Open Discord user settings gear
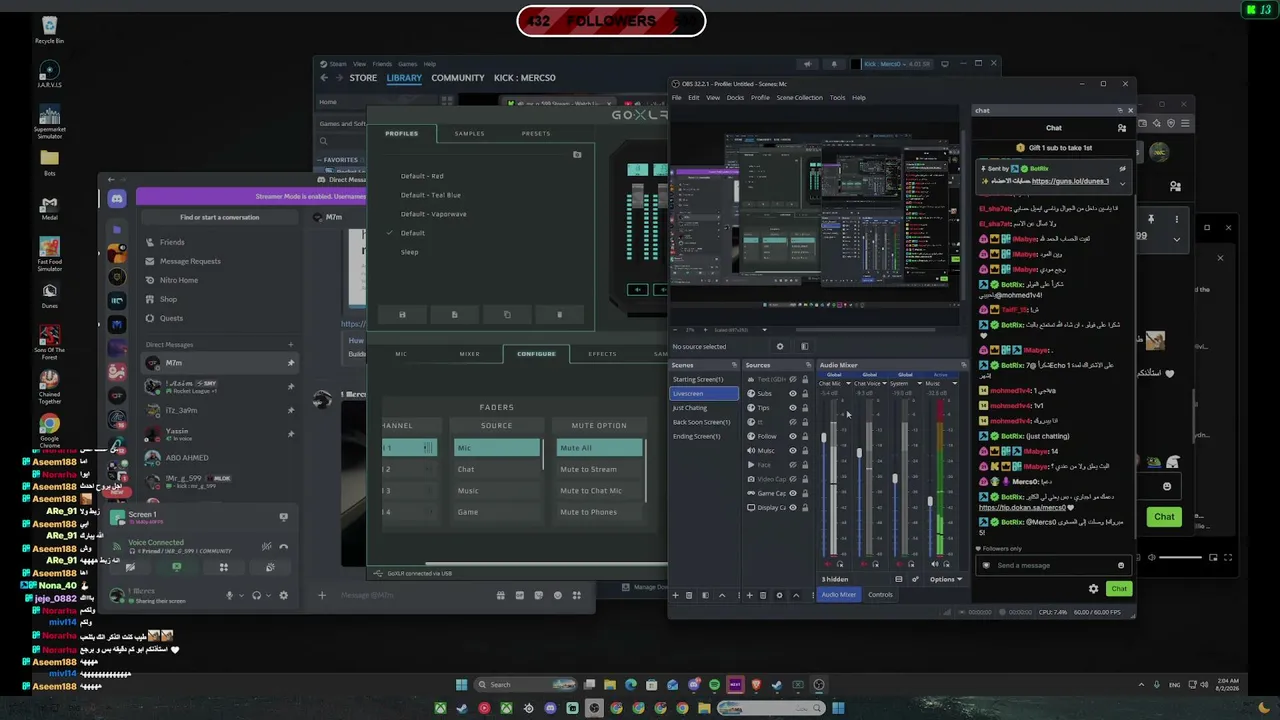Viewport: 1280px width, 720px height. 283,596
